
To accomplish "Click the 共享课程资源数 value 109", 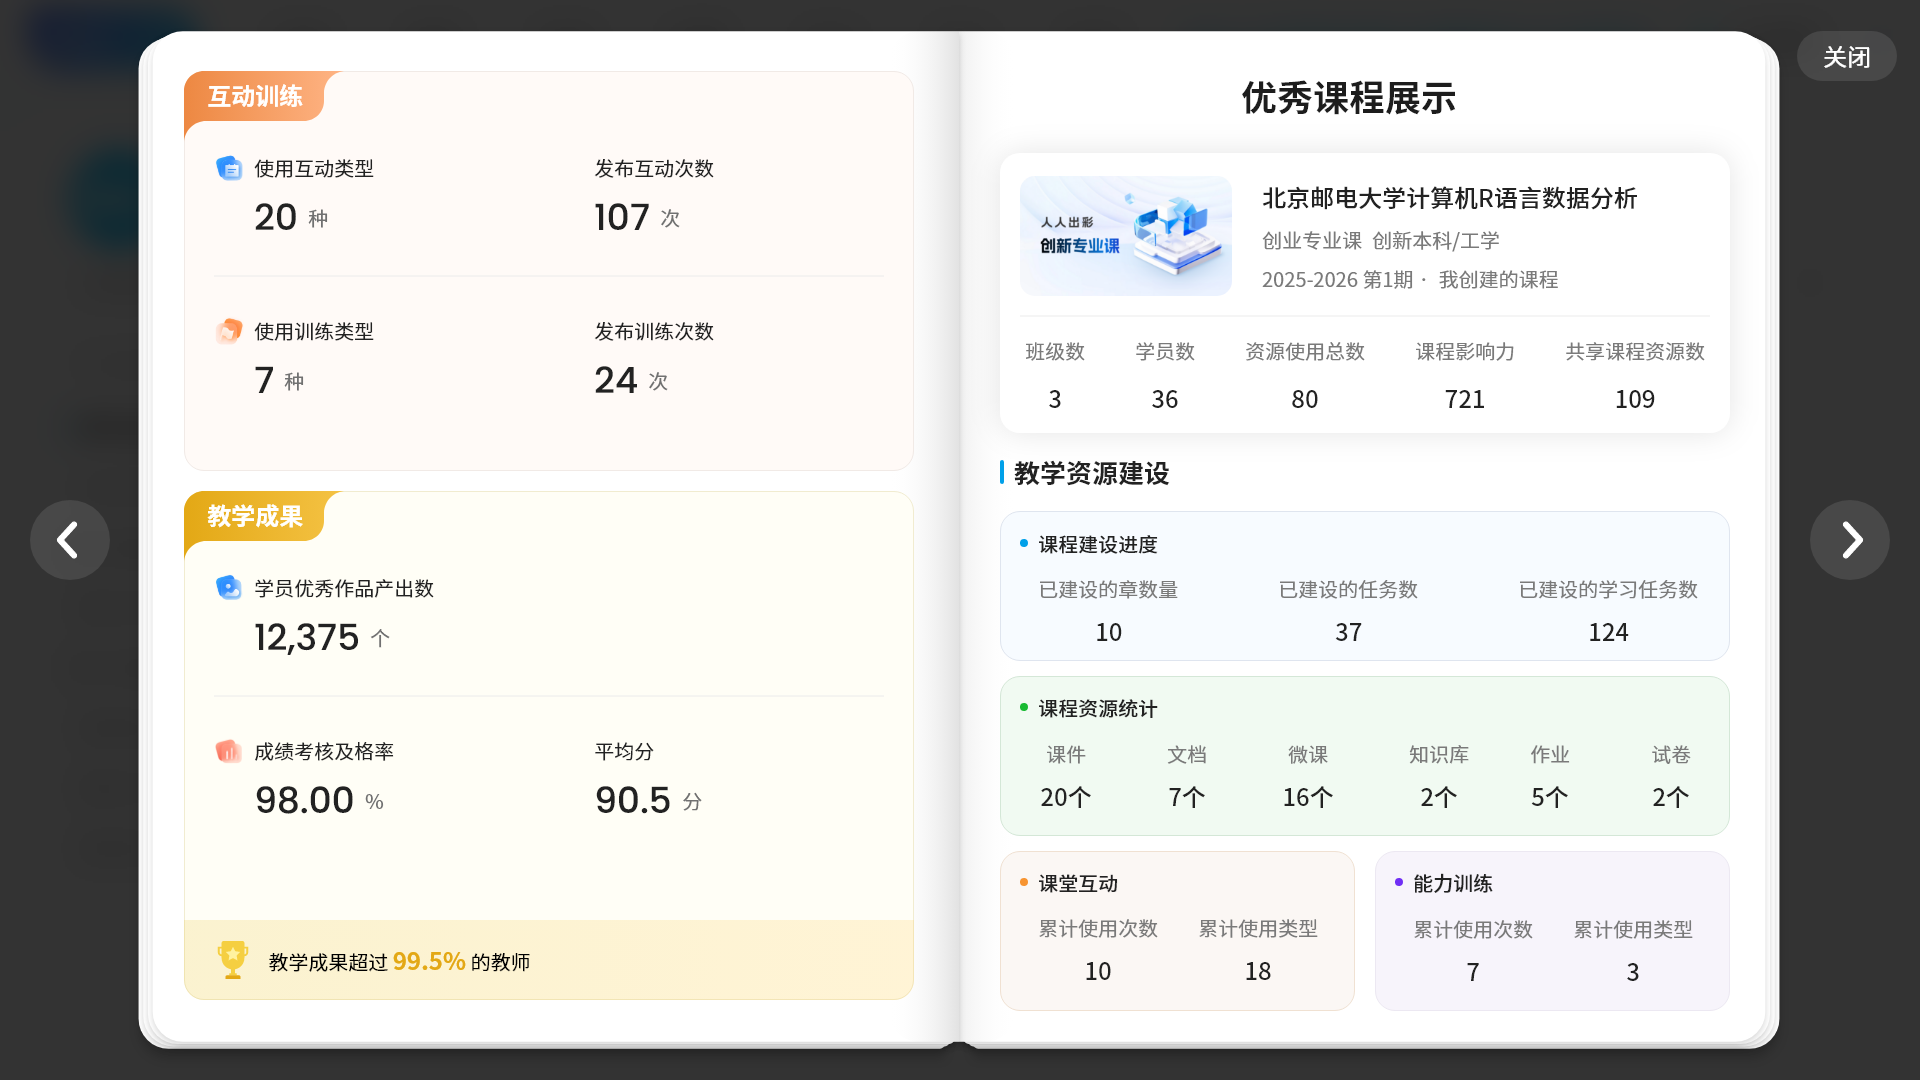I will [1635, 399].
